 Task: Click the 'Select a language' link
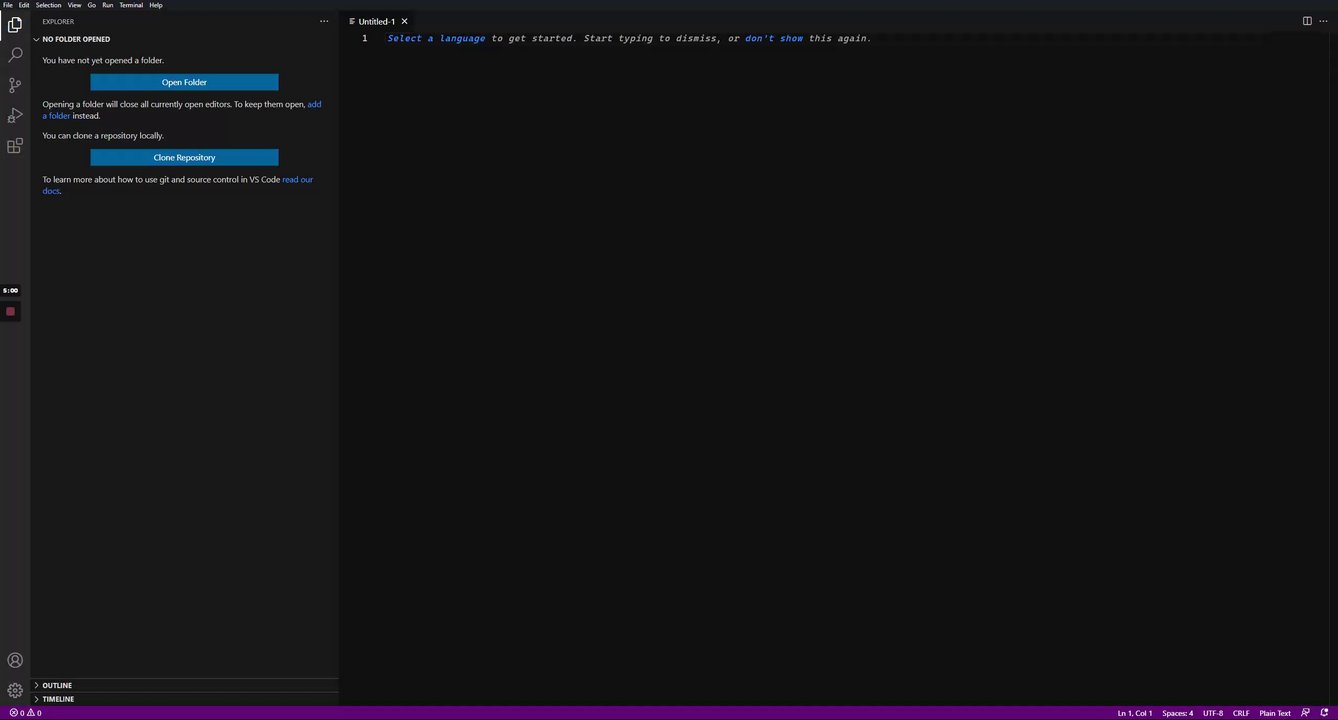point(436,38)
